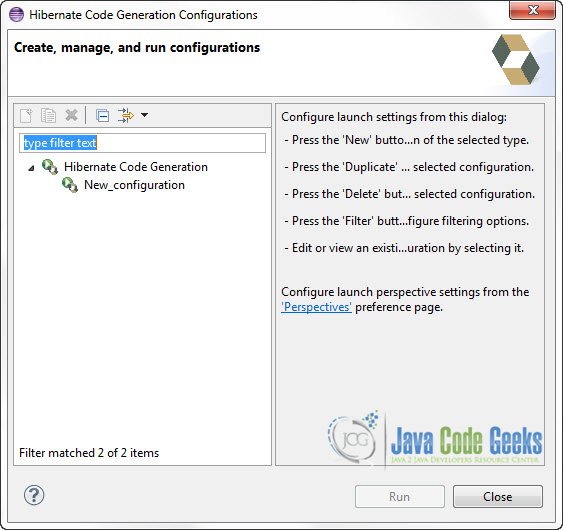Collapse all configurations with toolbar icon
The width and height of the screenshot is (563, 530).
[x=103, y=116]
